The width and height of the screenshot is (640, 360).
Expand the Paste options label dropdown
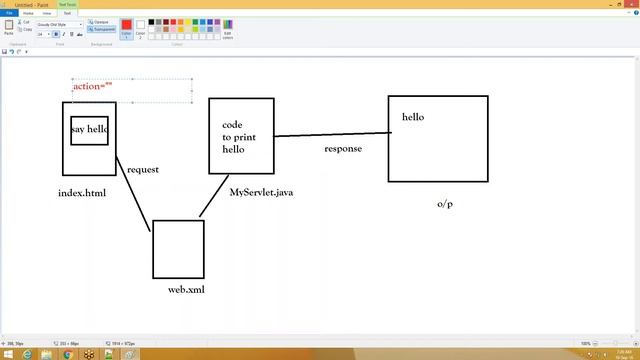coord(9,33)
